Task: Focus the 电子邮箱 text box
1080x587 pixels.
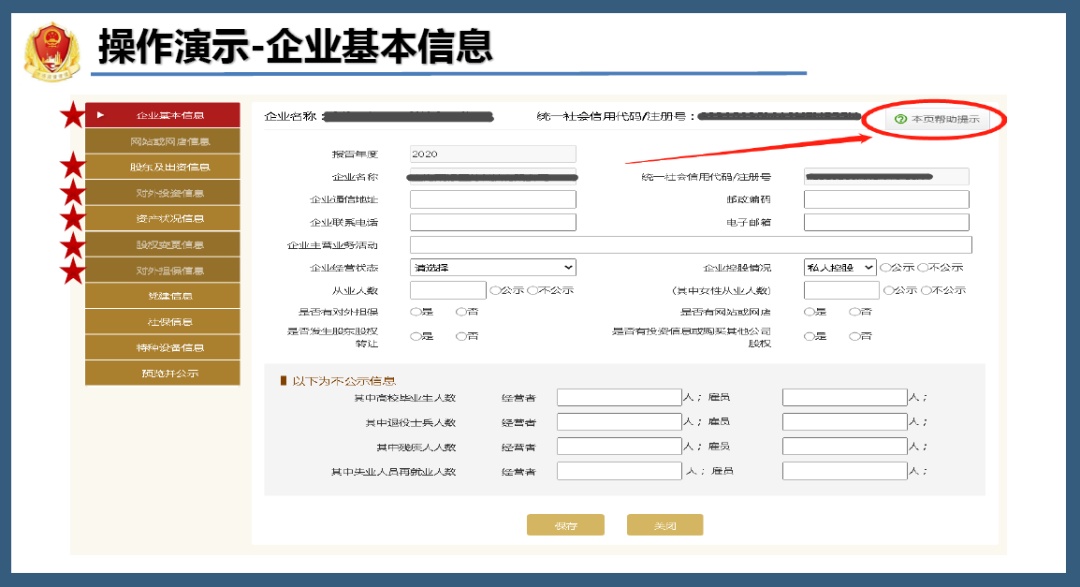Action: click(886, 222)
